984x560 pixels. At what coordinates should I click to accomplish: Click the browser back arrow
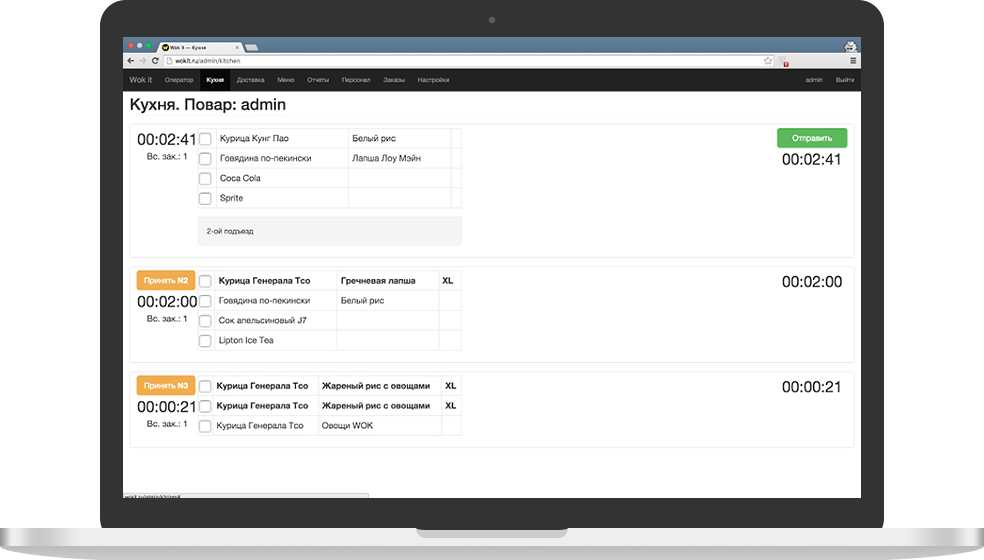[x=130, y=61]
